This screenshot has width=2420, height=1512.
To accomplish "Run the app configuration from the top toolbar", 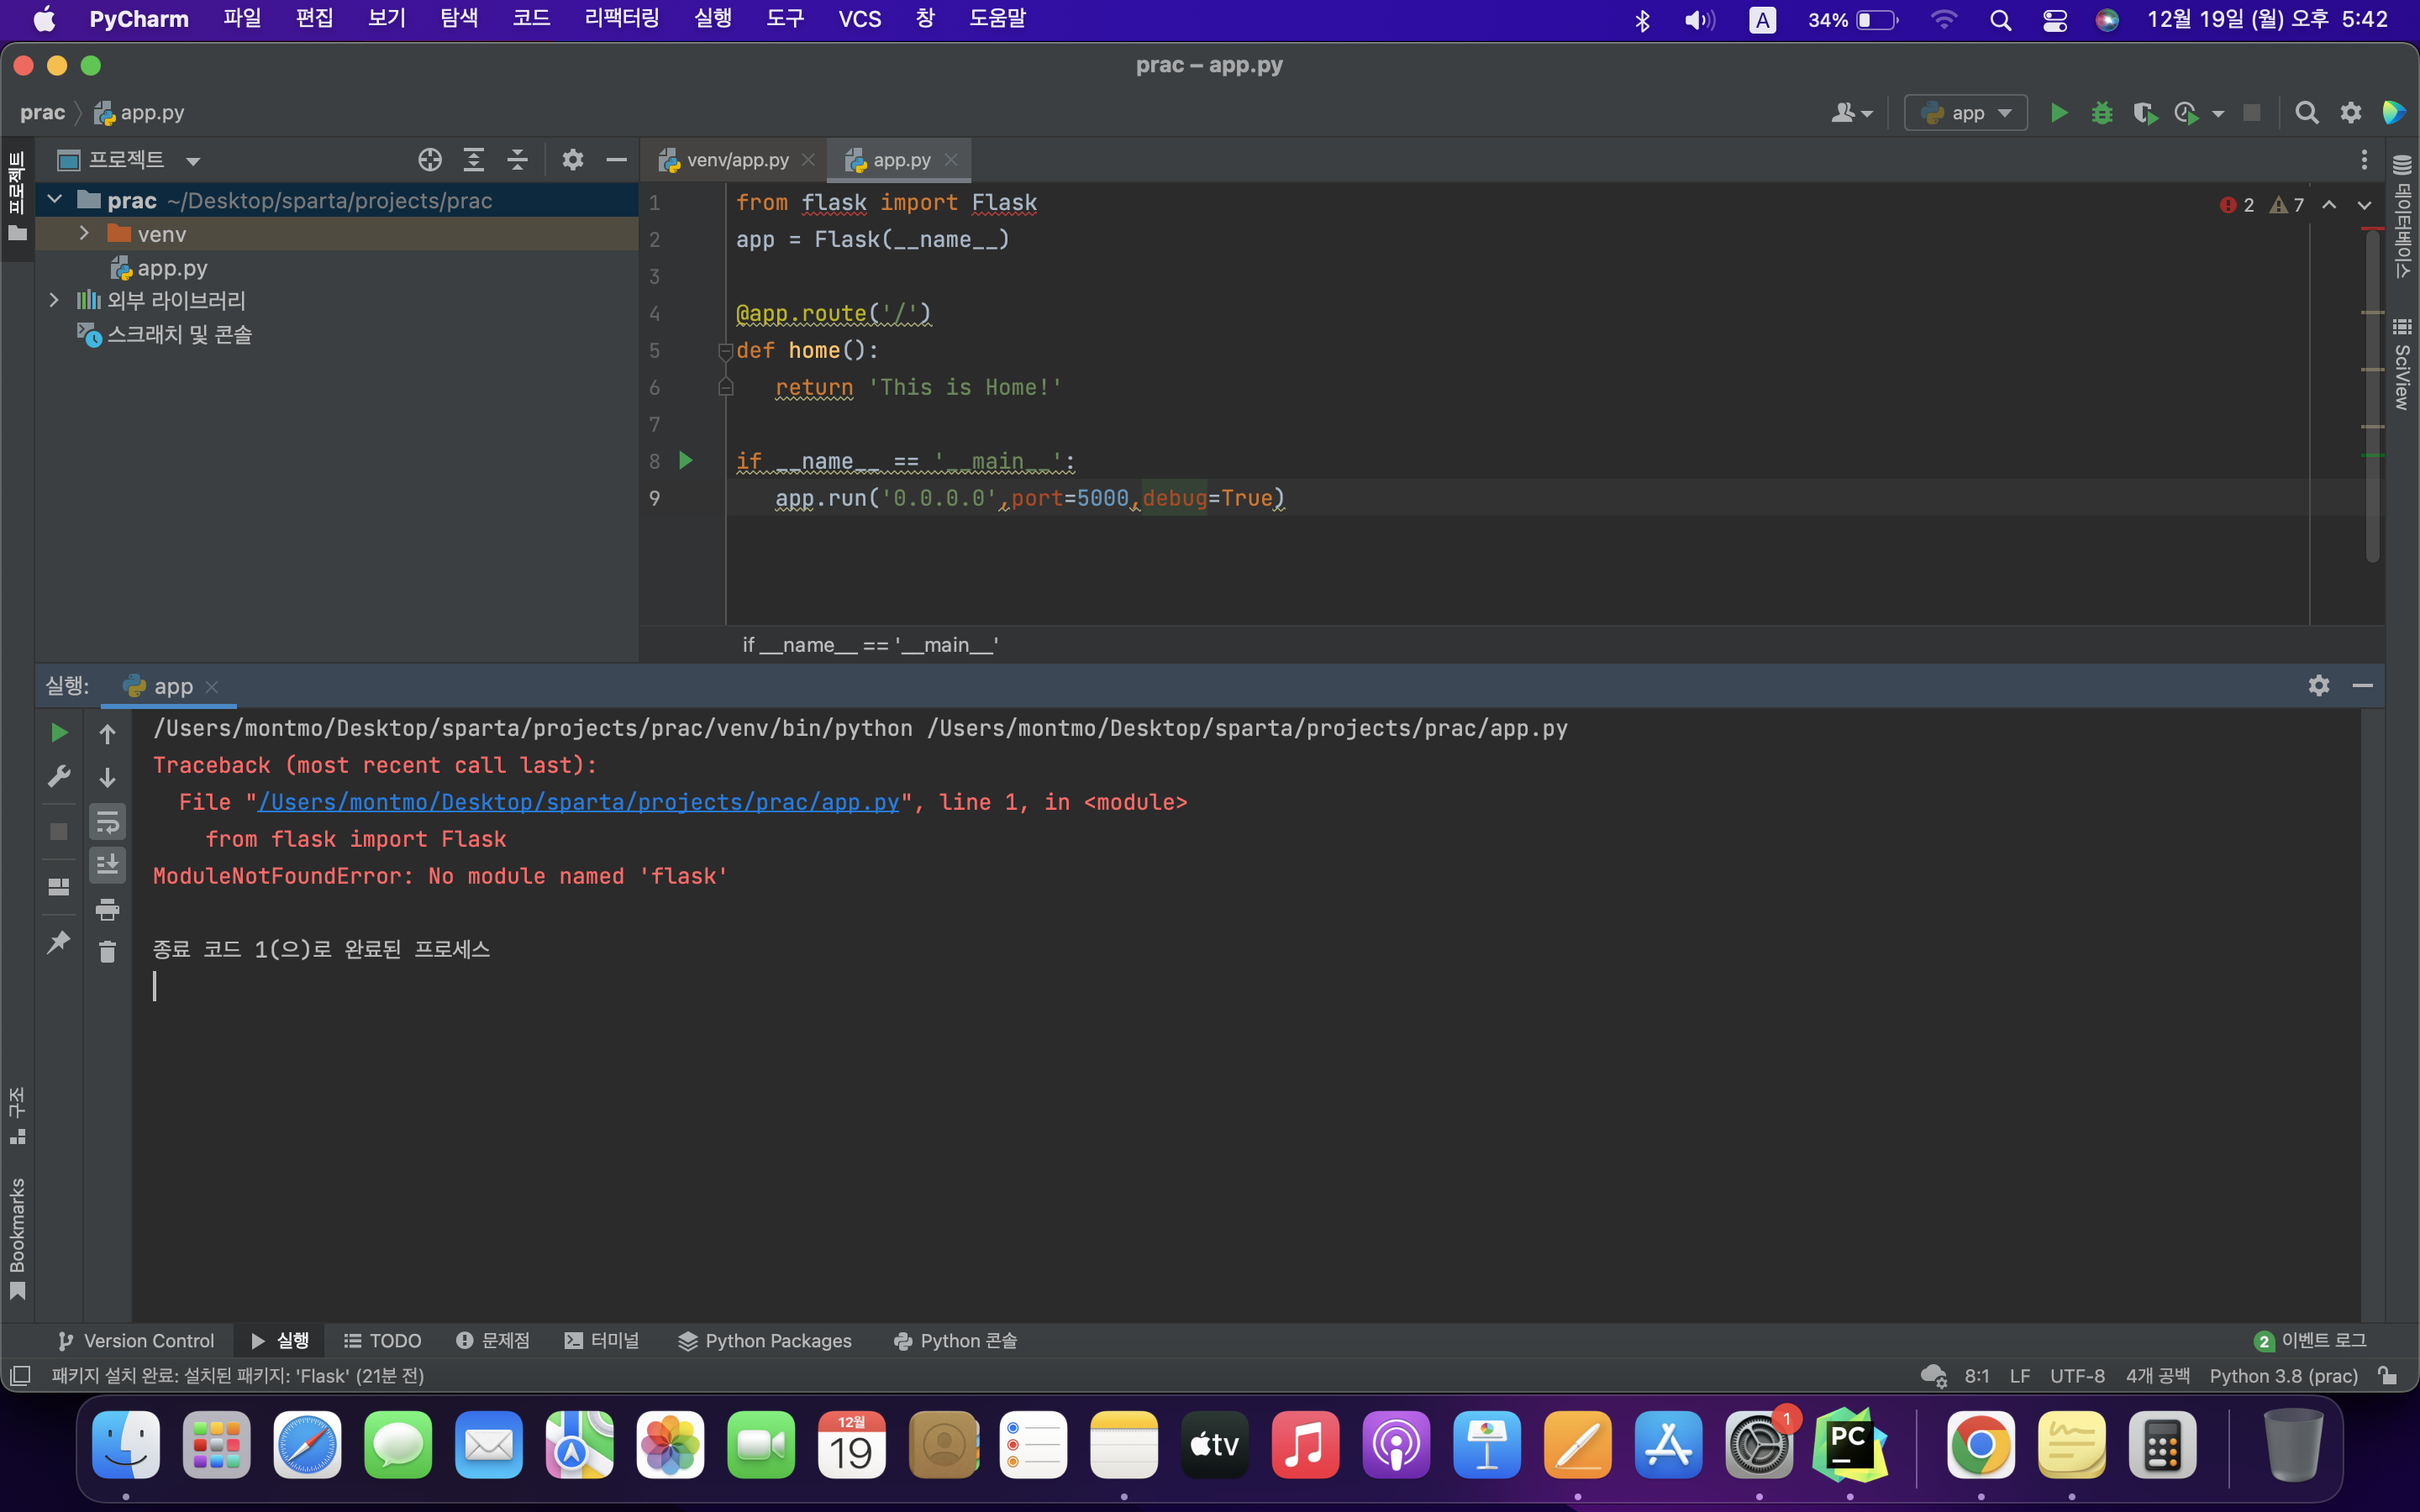I will tap(2058, 113).
